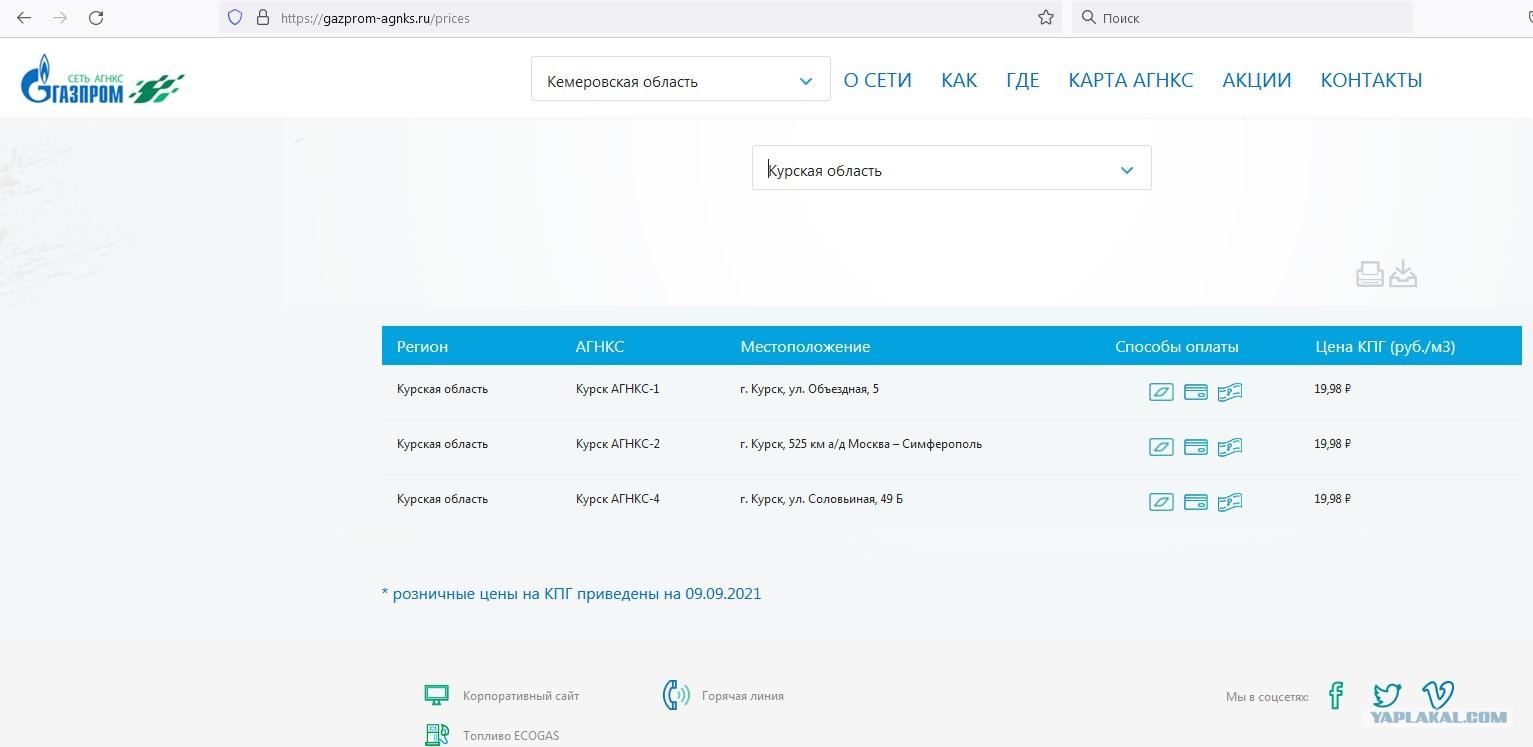Open the Vimeo social page icon
The width and height of the screenshot is (1533, 747).
tap(1438, 695)
